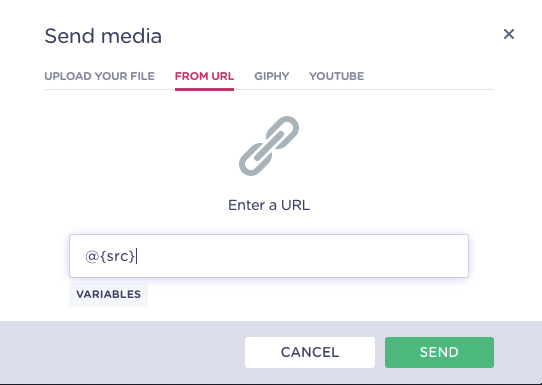Open the Variables picker below the input
This screenshot has width=542, height=385.
tap(109, 294)
